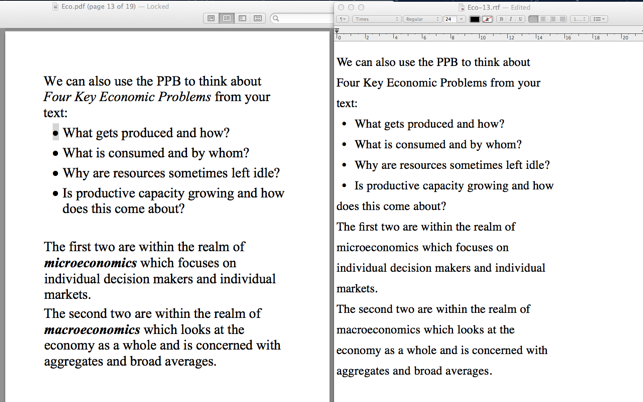643x402 pixels.
Task: Open the text background color swatch
Action: 487,19
